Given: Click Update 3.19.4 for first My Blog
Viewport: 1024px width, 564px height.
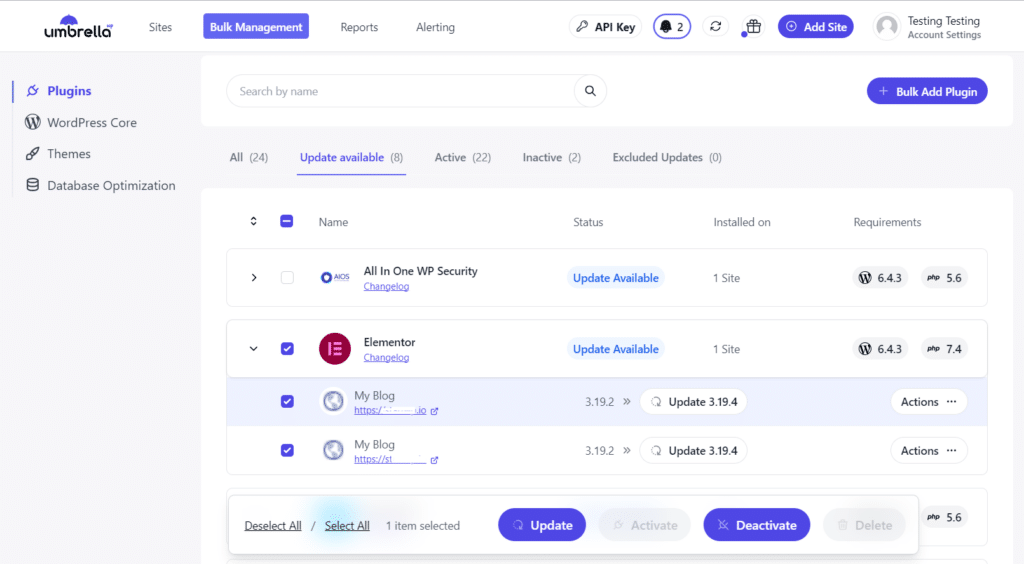Looking at the screenshot, I should click(x=694, y=401).
